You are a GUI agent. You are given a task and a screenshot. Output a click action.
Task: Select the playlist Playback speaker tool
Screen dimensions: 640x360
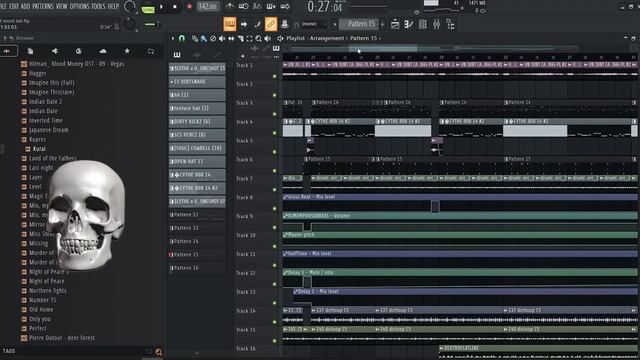(267, 38)
